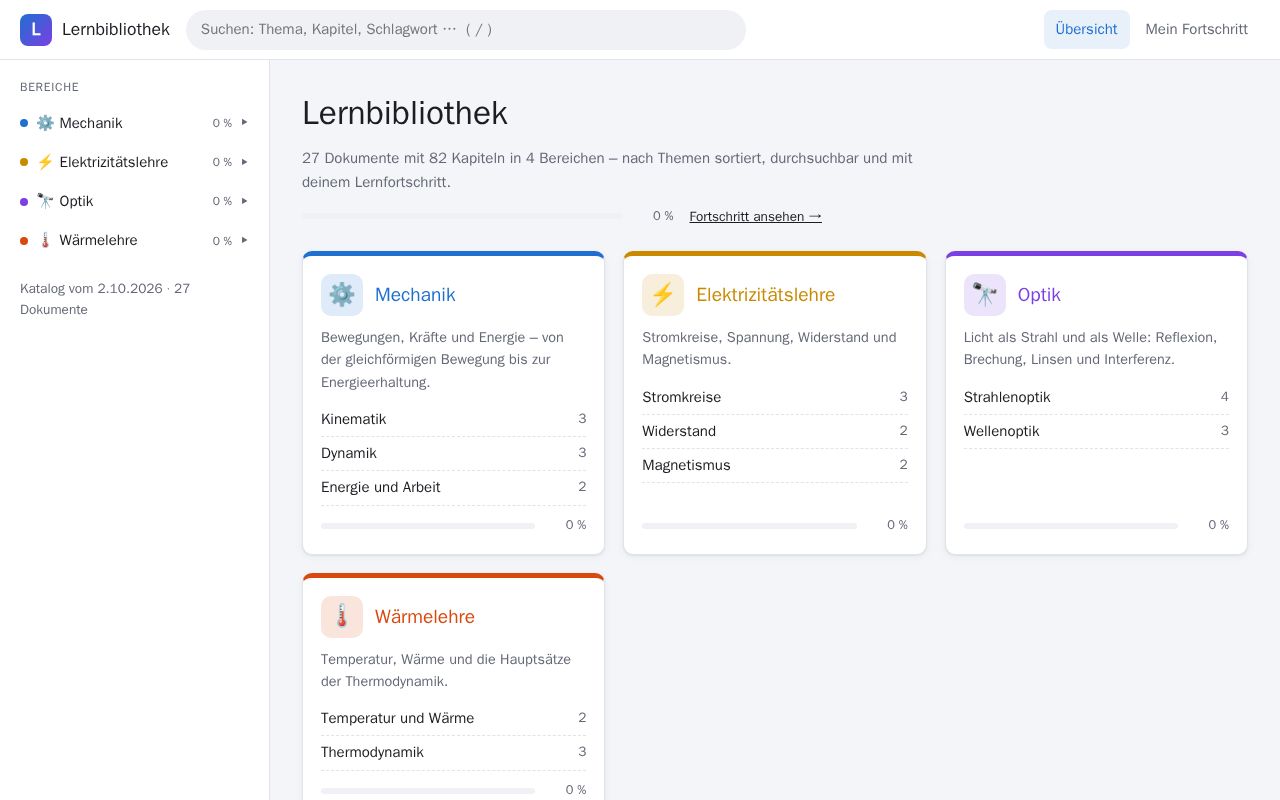Open the Elektrizitätslehre card title link

tap(765, 295)
